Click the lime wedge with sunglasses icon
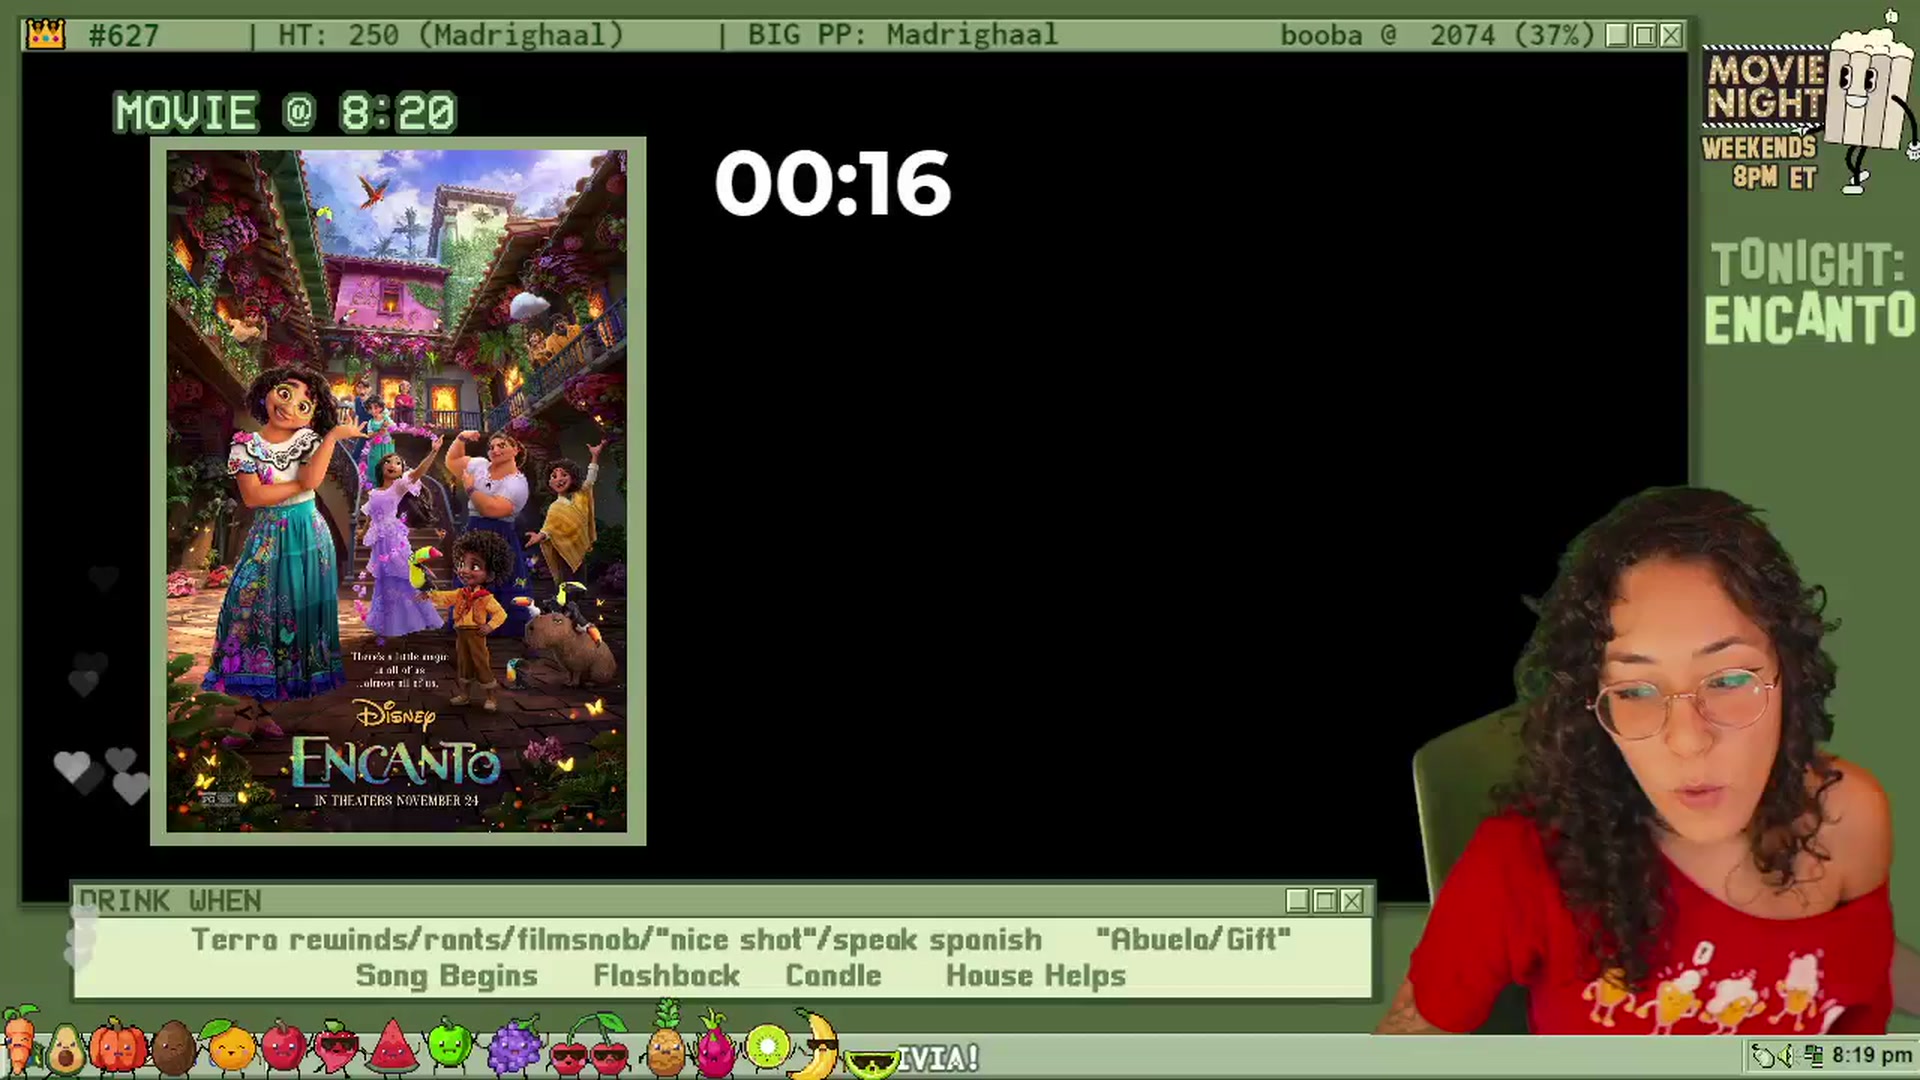Image resolution: width=1920 pixels, height=1080 pixels. (870, 1062)
